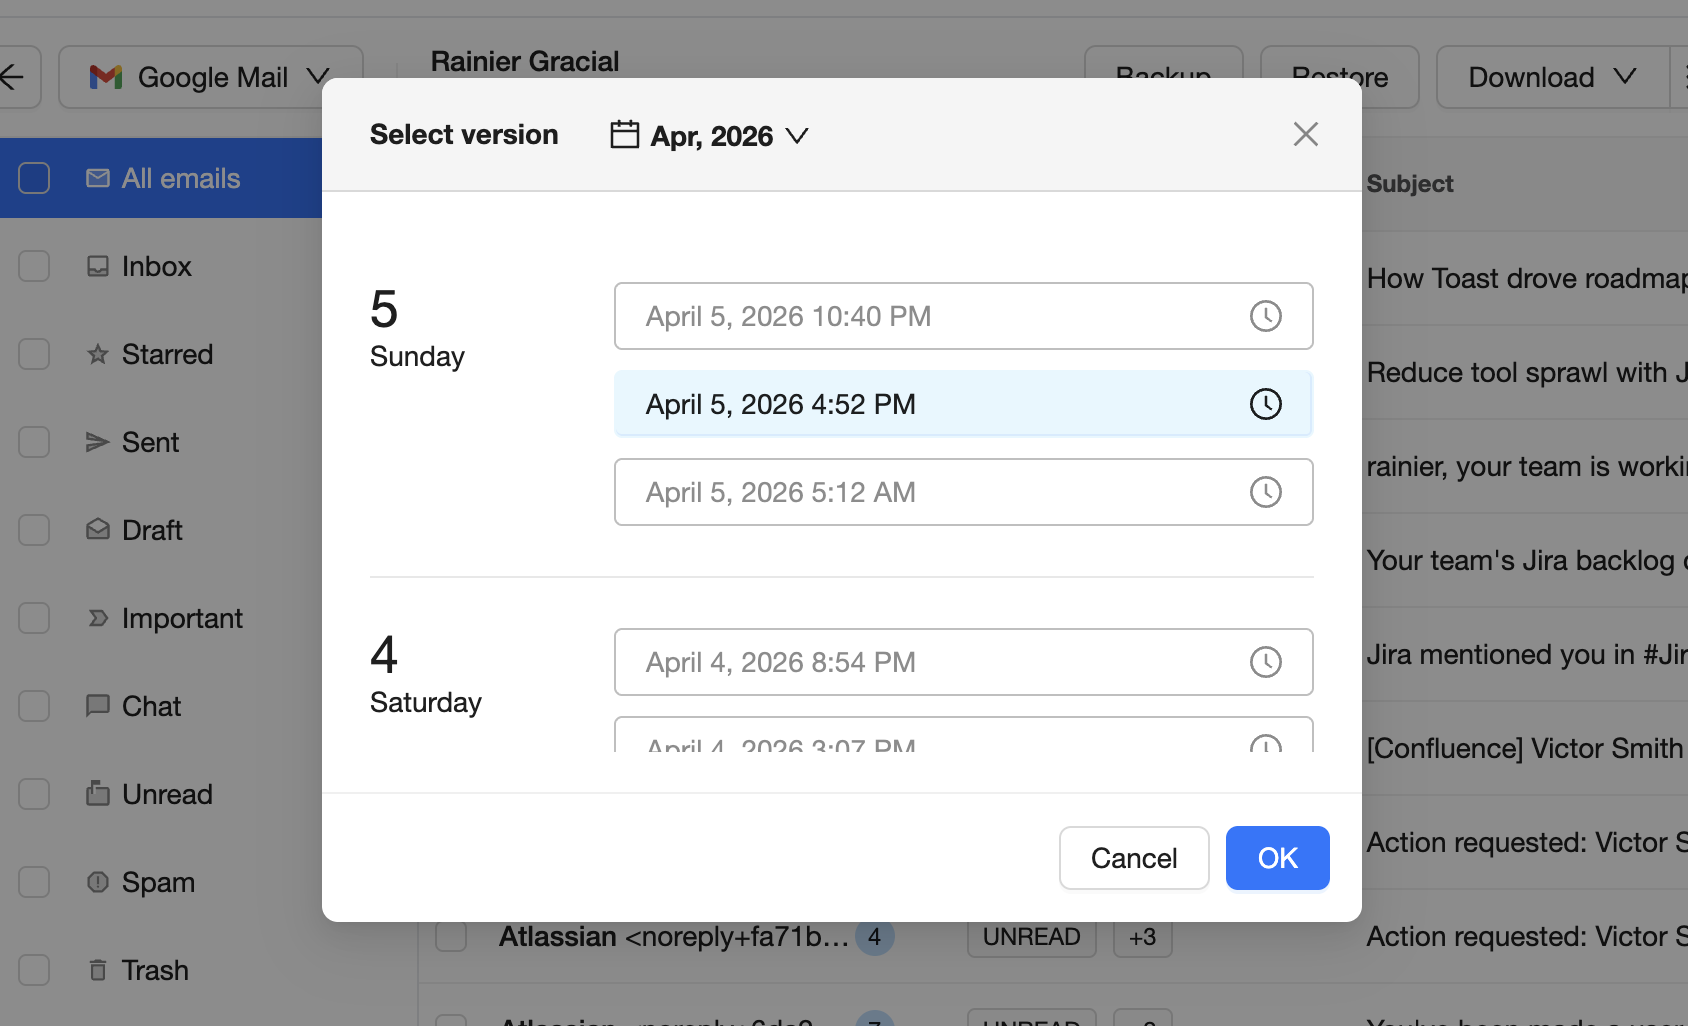Tick the Starred checkbox
Screen dimensions: 1688x1026
pos(34,354)
